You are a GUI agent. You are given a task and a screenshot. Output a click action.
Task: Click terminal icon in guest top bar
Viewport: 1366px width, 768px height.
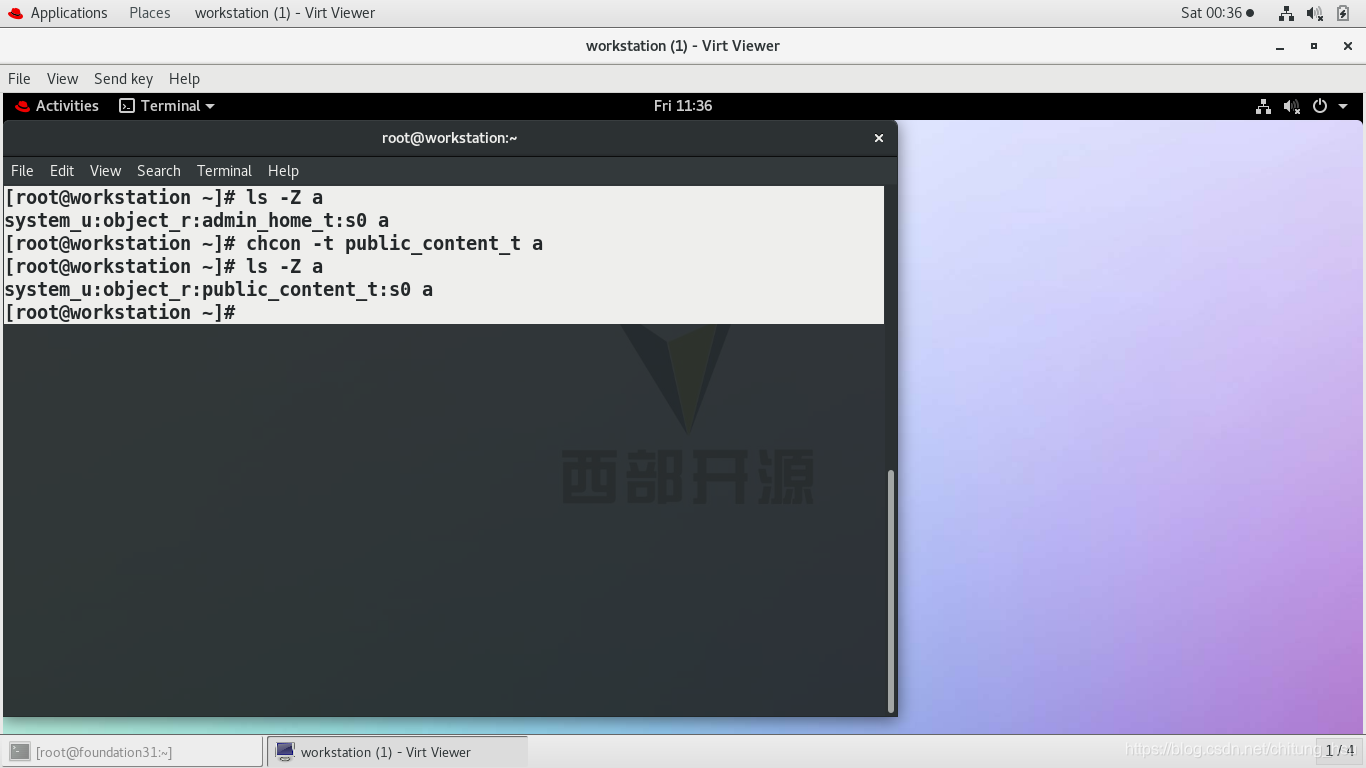point(127,106)
